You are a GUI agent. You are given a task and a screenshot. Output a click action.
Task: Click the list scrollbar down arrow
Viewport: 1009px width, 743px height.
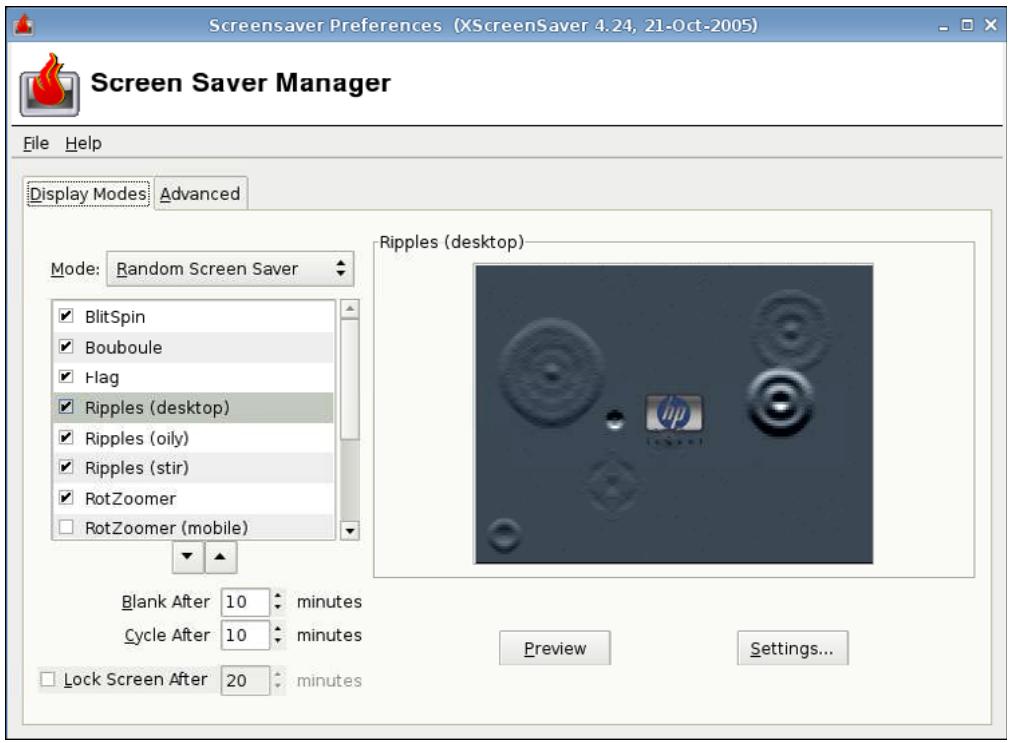[349, 531]
